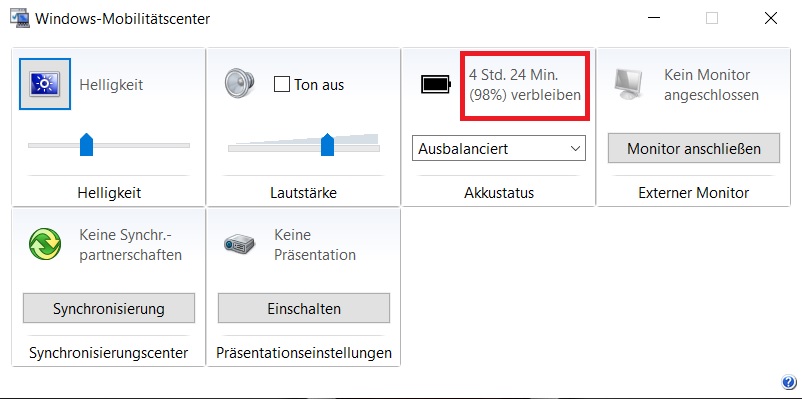Click the projector presentation icon
The width and height of the screenshot is (802, 399).
pyautogui.click(x=239, y=244)
